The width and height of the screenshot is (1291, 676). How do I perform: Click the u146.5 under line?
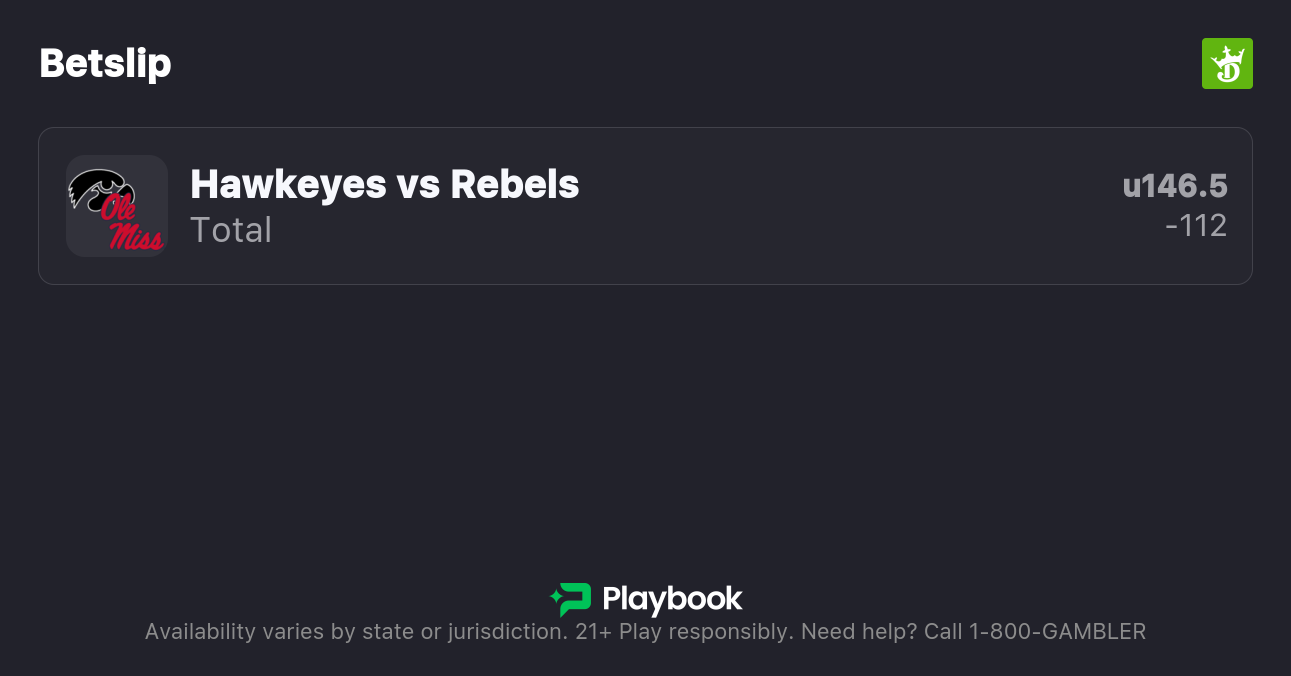(1175, 186)
